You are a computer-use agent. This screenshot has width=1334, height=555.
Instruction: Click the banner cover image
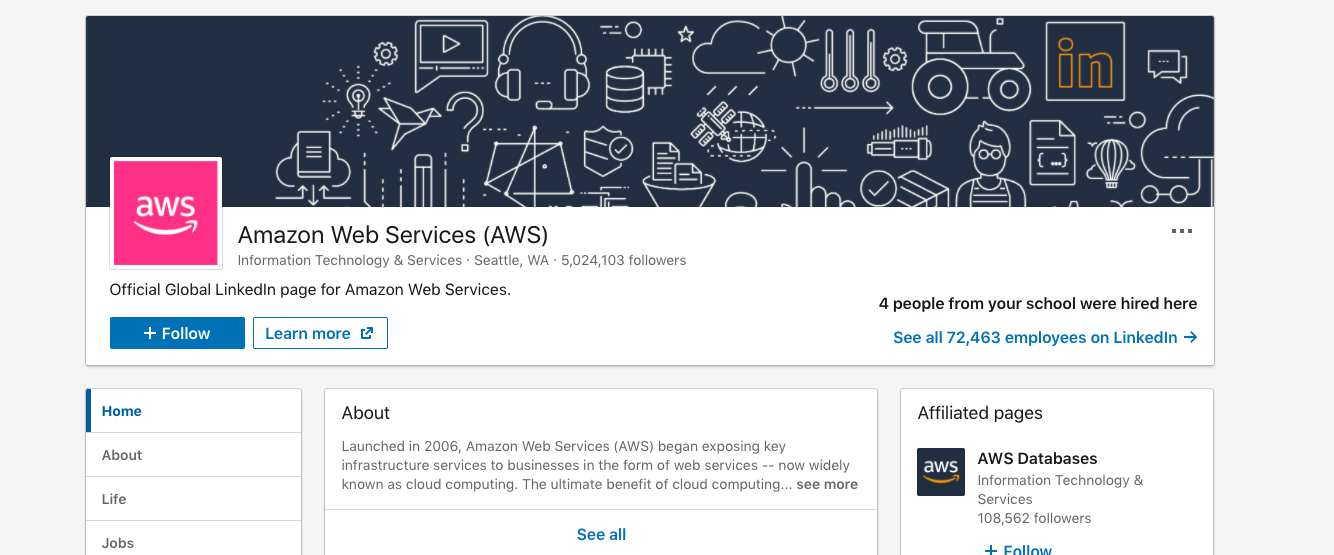pos(650,111)
